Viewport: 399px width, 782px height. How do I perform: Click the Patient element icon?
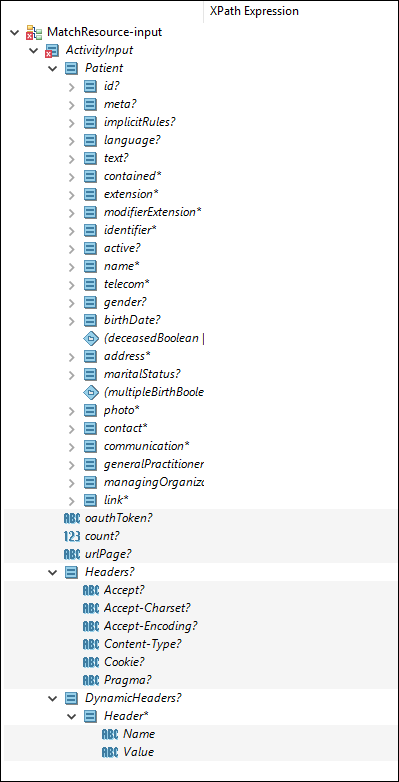point(71,68)
